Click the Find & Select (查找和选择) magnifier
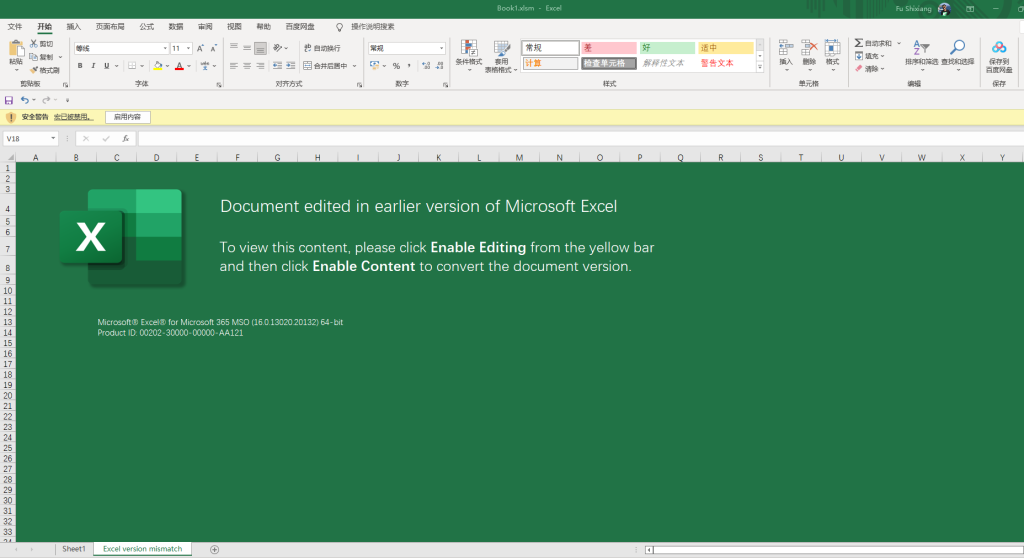The image size is (1024, 558). 957,48
